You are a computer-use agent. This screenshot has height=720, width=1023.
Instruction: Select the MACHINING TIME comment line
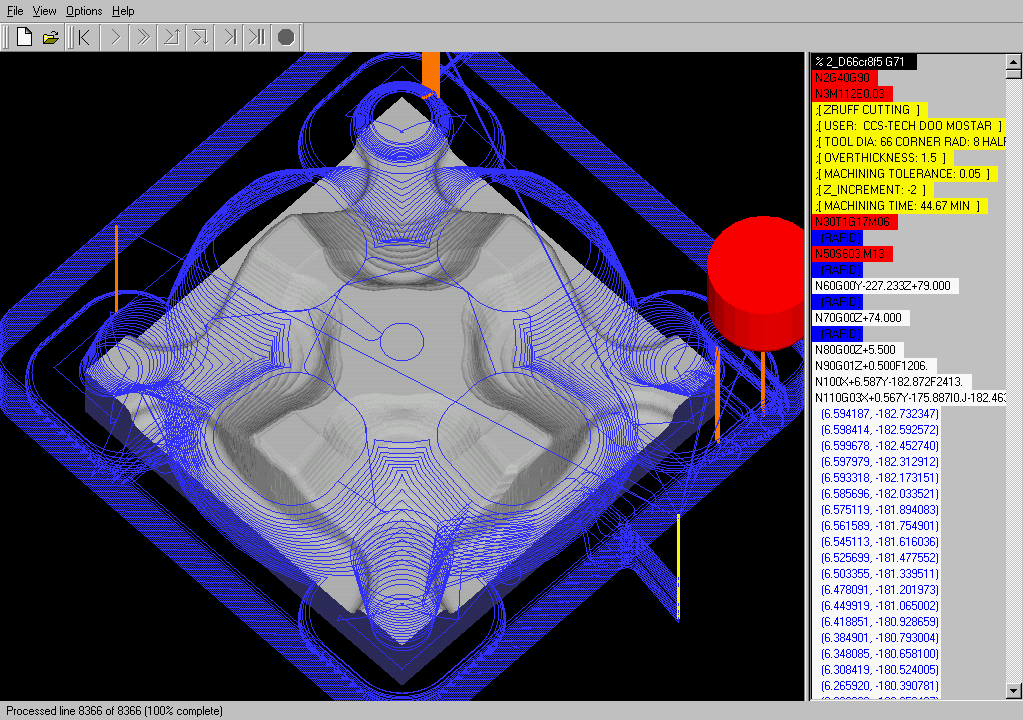(x=900, y=206)
